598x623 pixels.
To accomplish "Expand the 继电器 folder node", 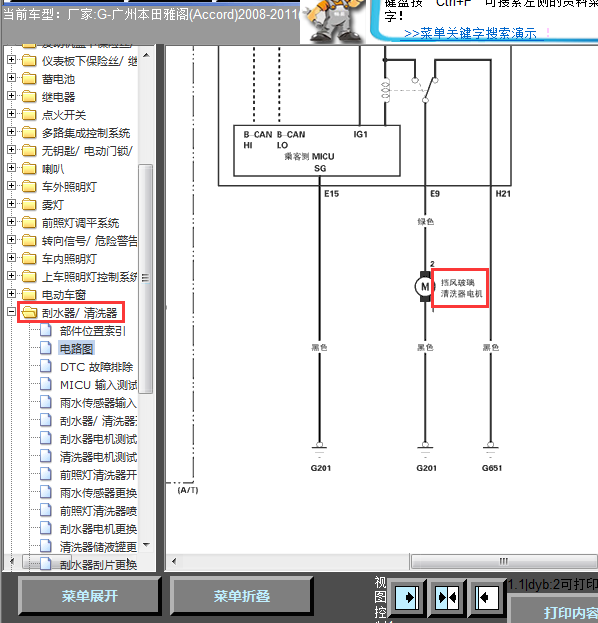I will click(x=12, y=96).
